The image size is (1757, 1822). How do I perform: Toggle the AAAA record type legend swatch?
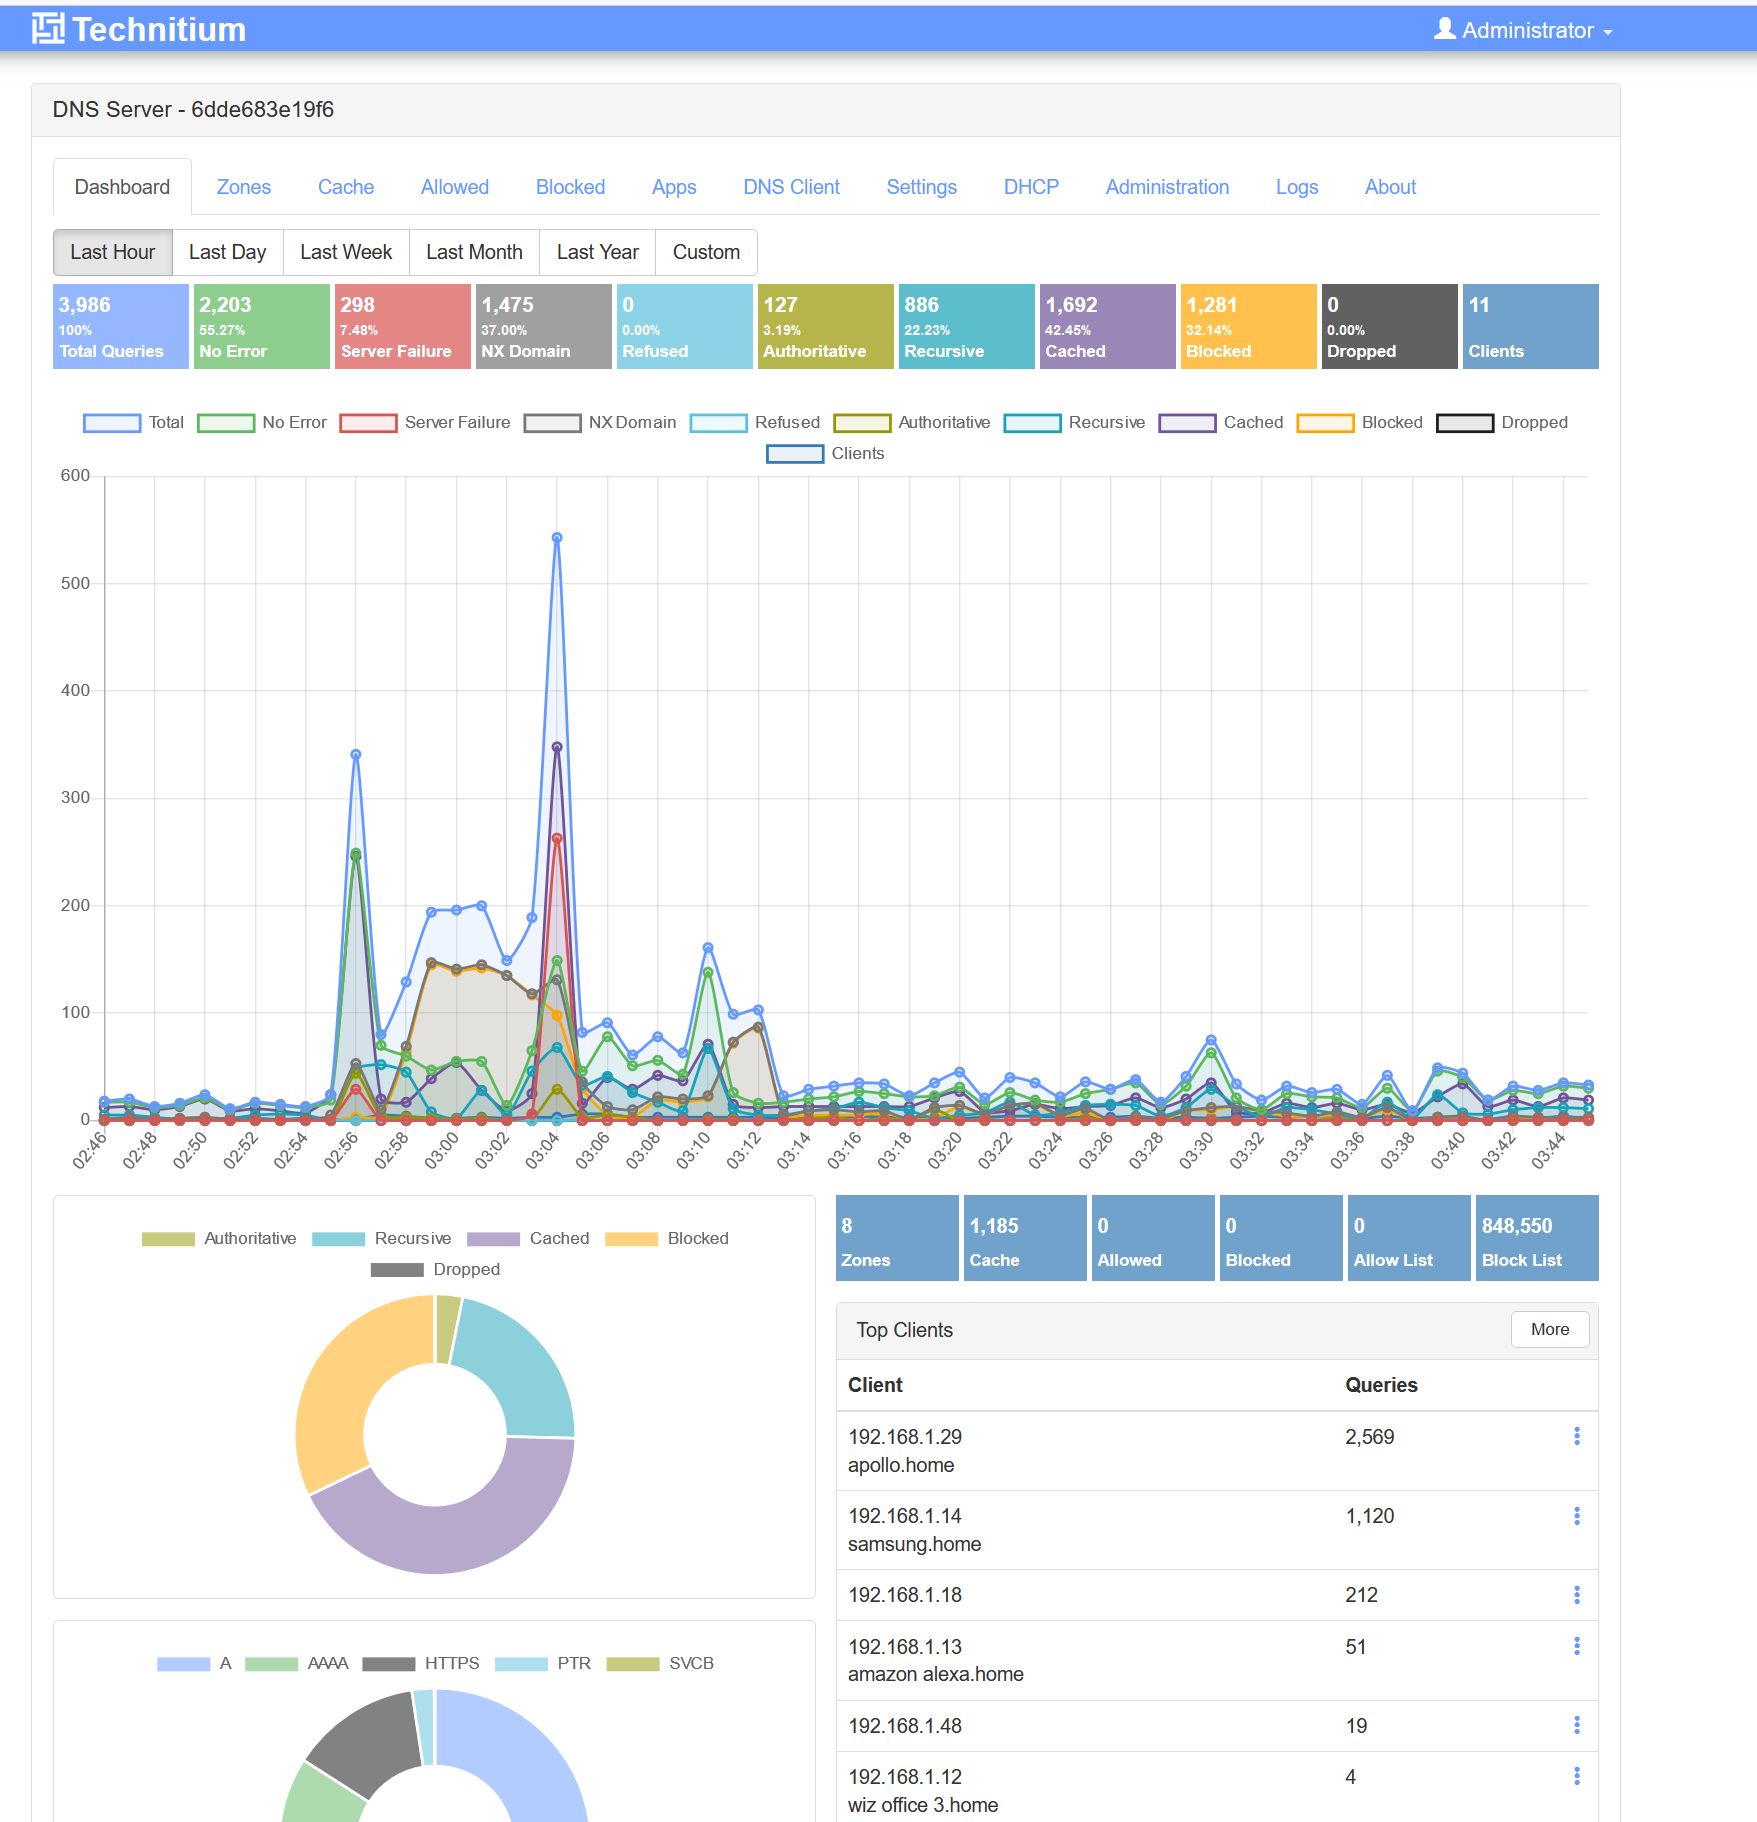271,1664
